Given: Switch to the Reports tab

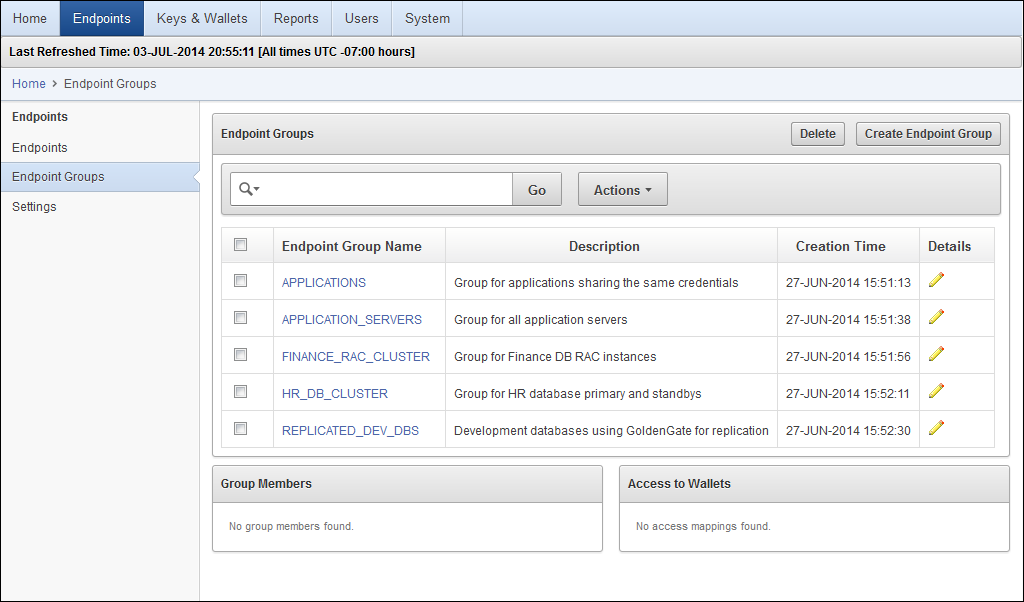Looking at the screenshot, I should point(296,18).
